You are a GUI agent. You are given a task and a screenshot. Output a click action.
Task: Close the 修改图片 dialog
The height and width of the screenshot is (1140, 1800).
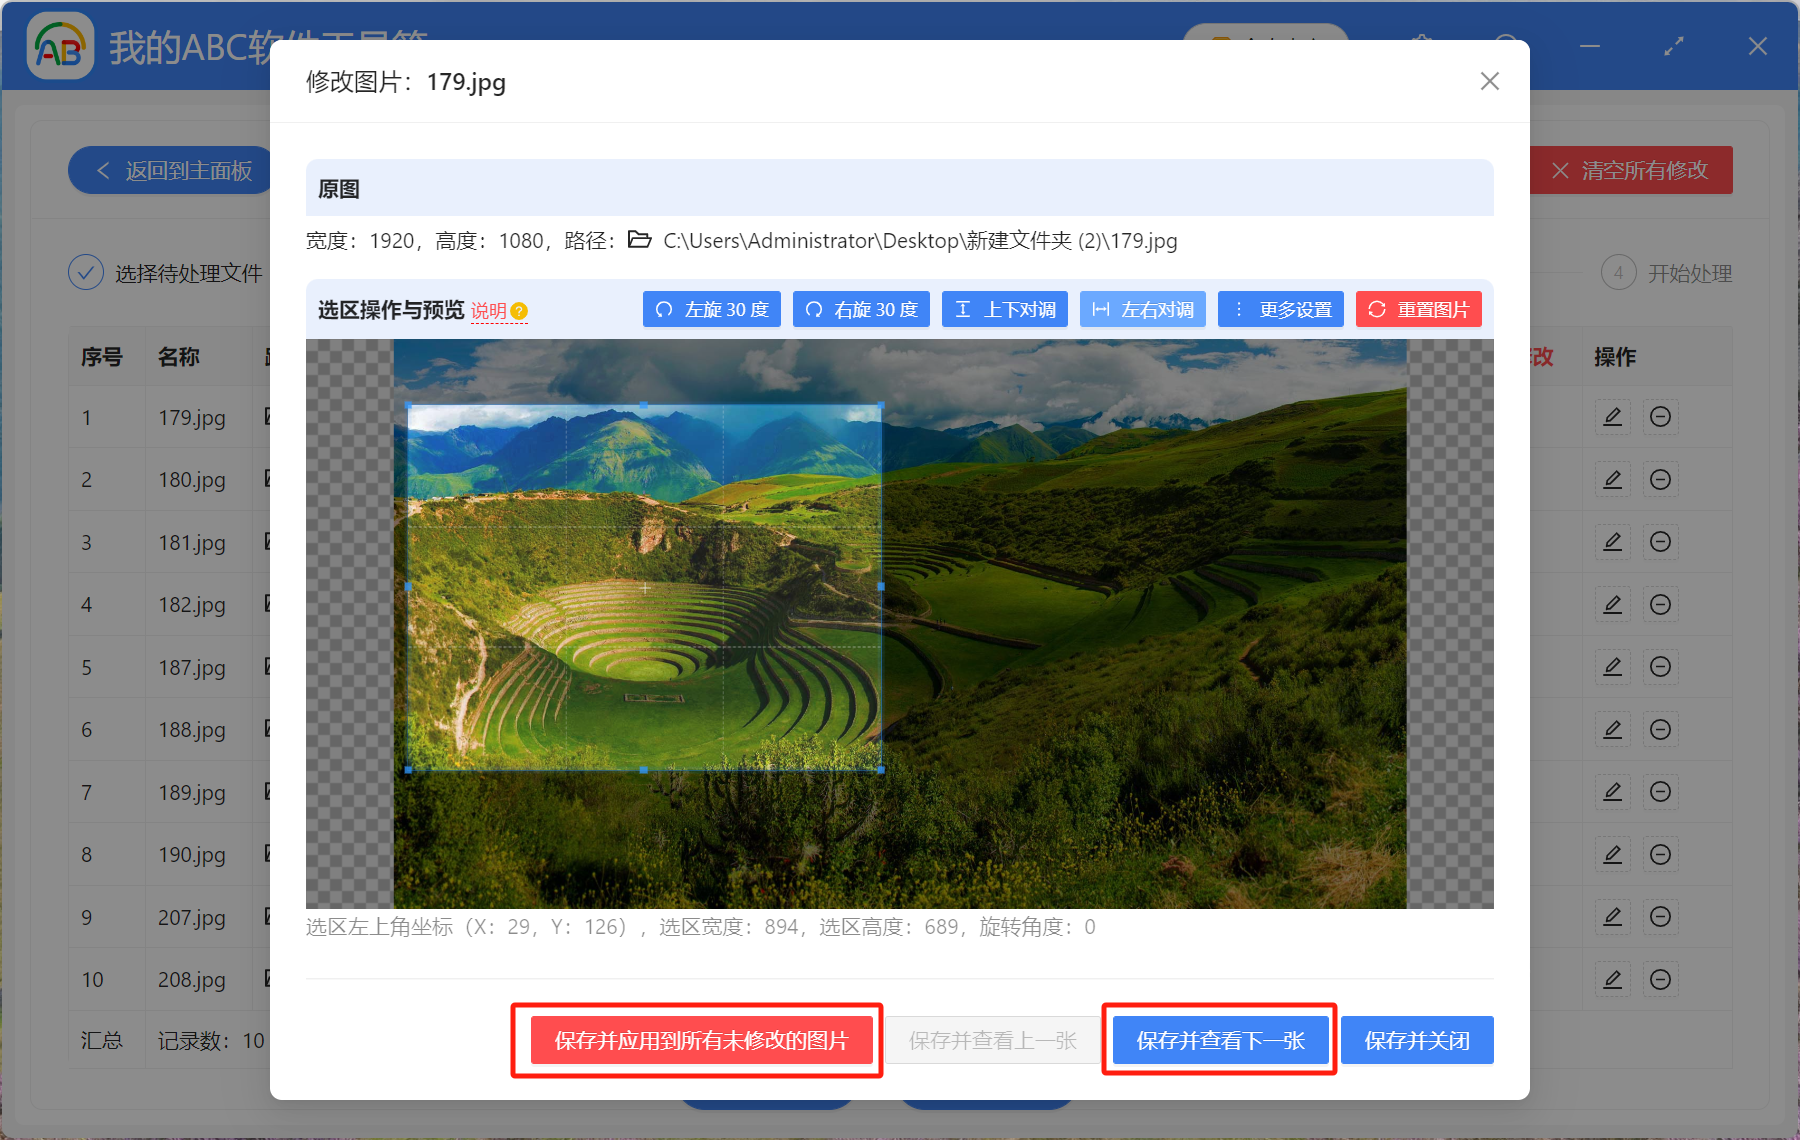point(1490,81)
